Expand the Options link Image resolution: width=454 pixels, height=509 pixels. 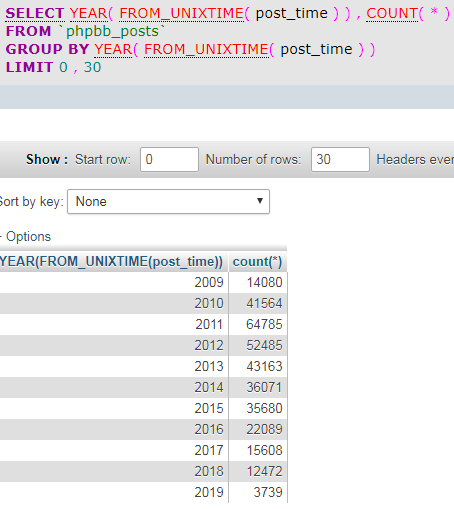tap(28, 236)
